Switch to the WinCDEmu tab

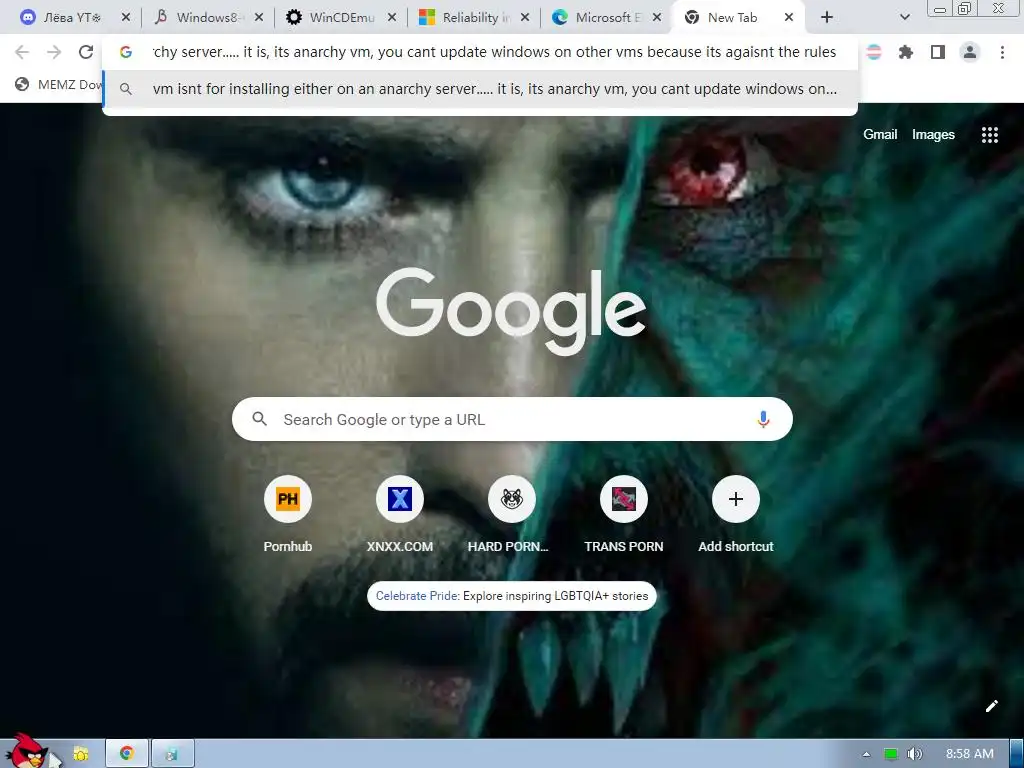point(340,18)
